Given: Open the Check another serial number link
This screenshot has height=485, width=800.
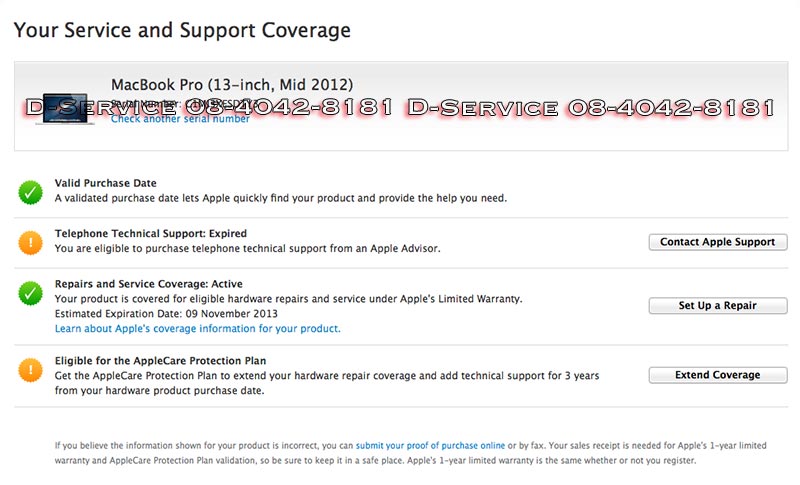Looking at the screenshot, I should pyautogui.click(x=180, y=119).
